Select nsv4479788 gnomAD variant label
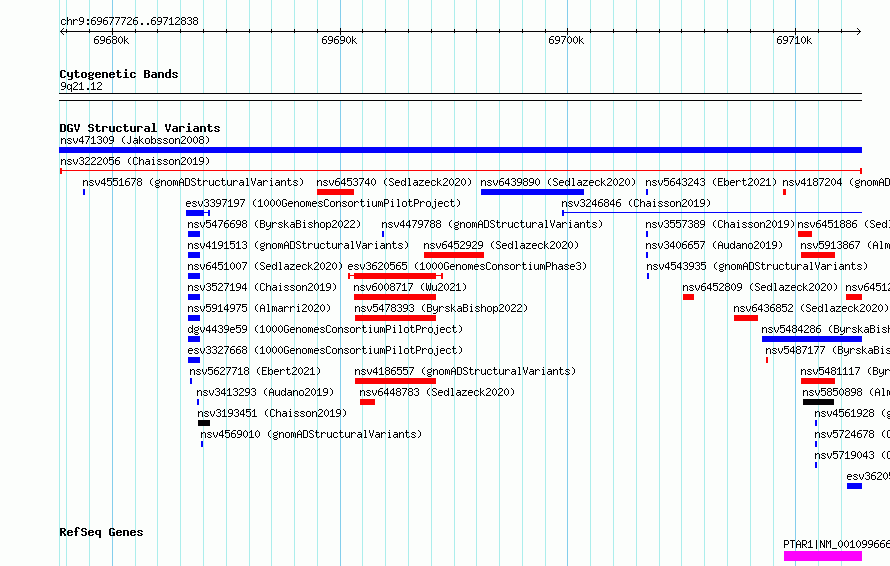The image size is (890, 566). click(492, 224)
